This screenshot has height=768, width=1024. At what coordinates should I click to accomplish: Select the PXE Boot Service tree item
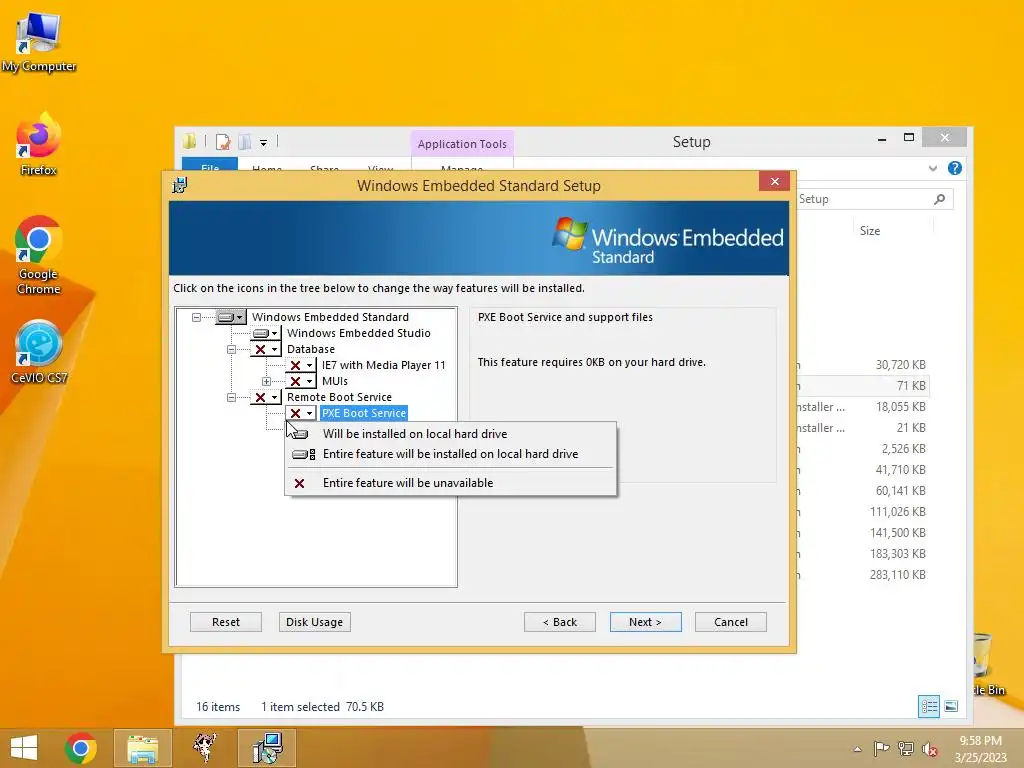point(364,413)
